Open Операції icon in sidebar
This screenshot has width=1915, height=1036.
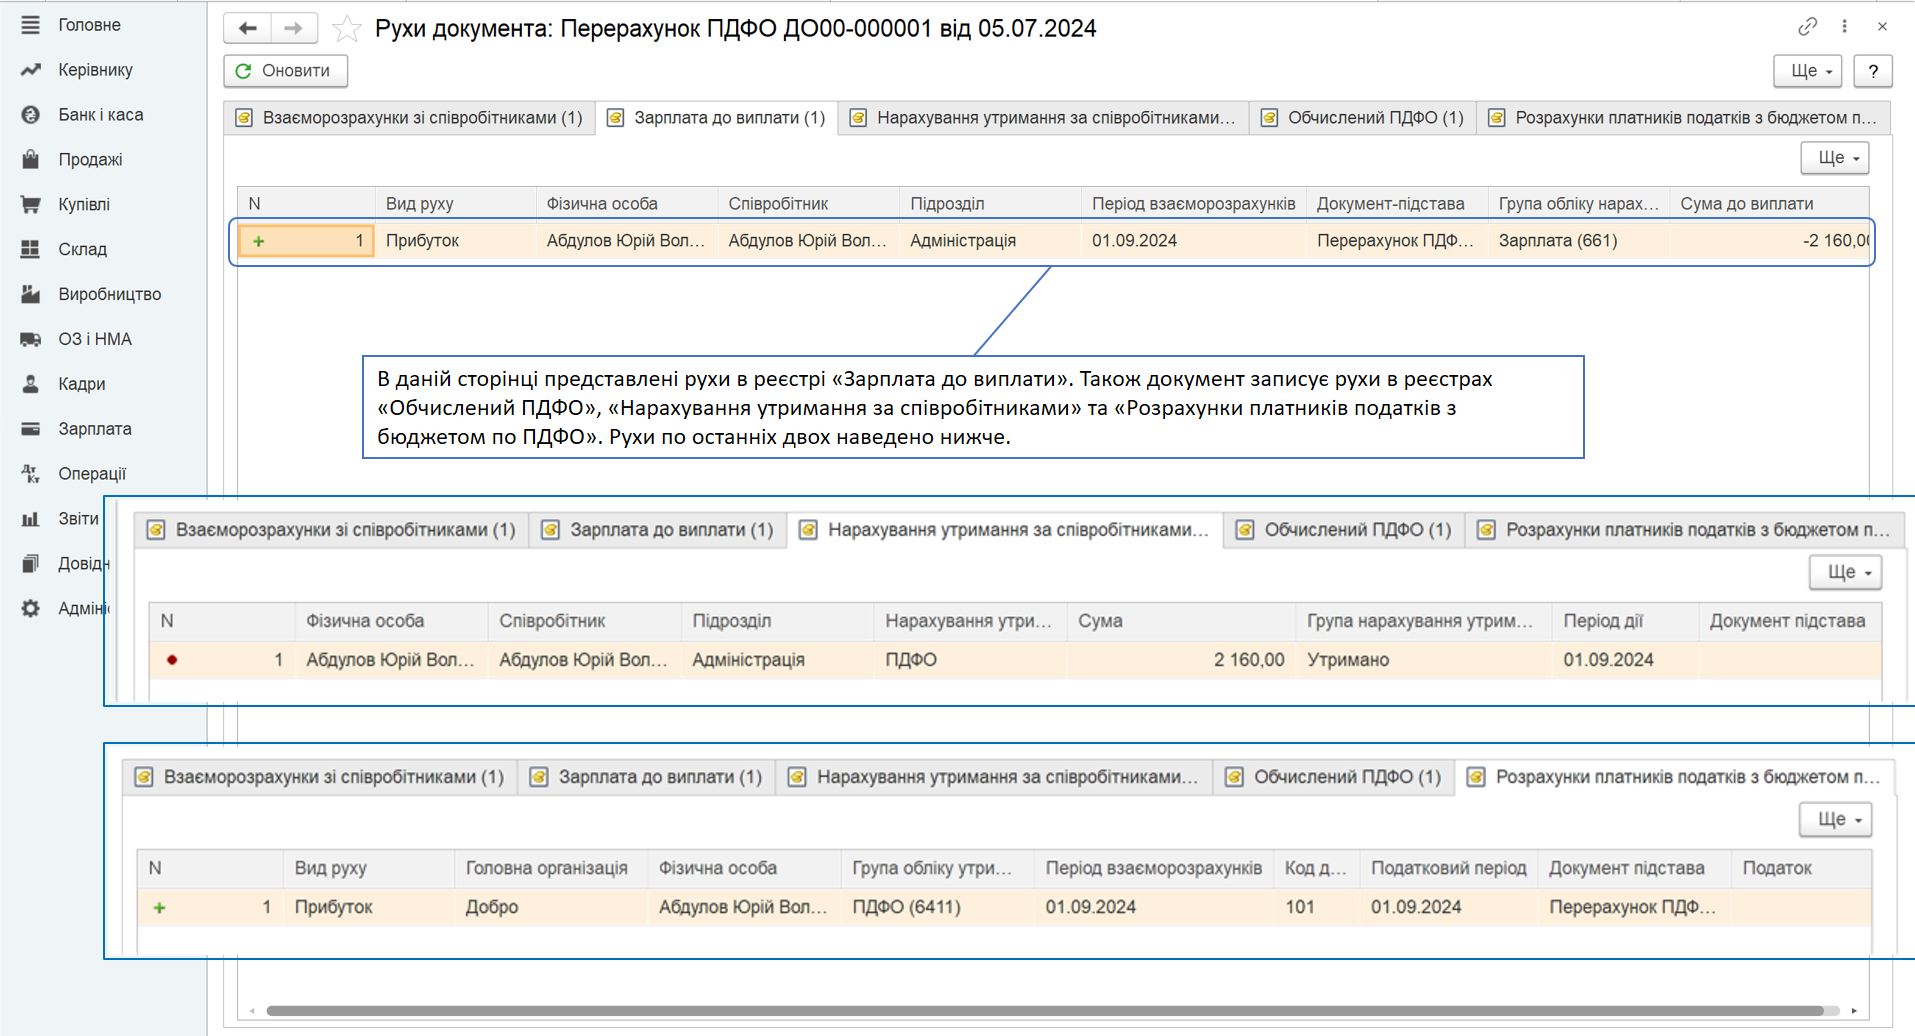tap(30, 474)
